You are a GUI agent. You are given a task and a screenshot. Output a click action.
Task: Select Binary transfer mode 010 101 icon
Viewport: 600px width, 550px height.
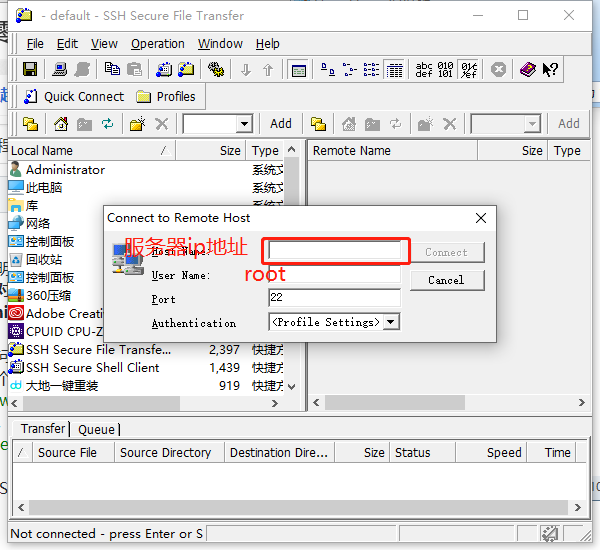coord(445,70)
